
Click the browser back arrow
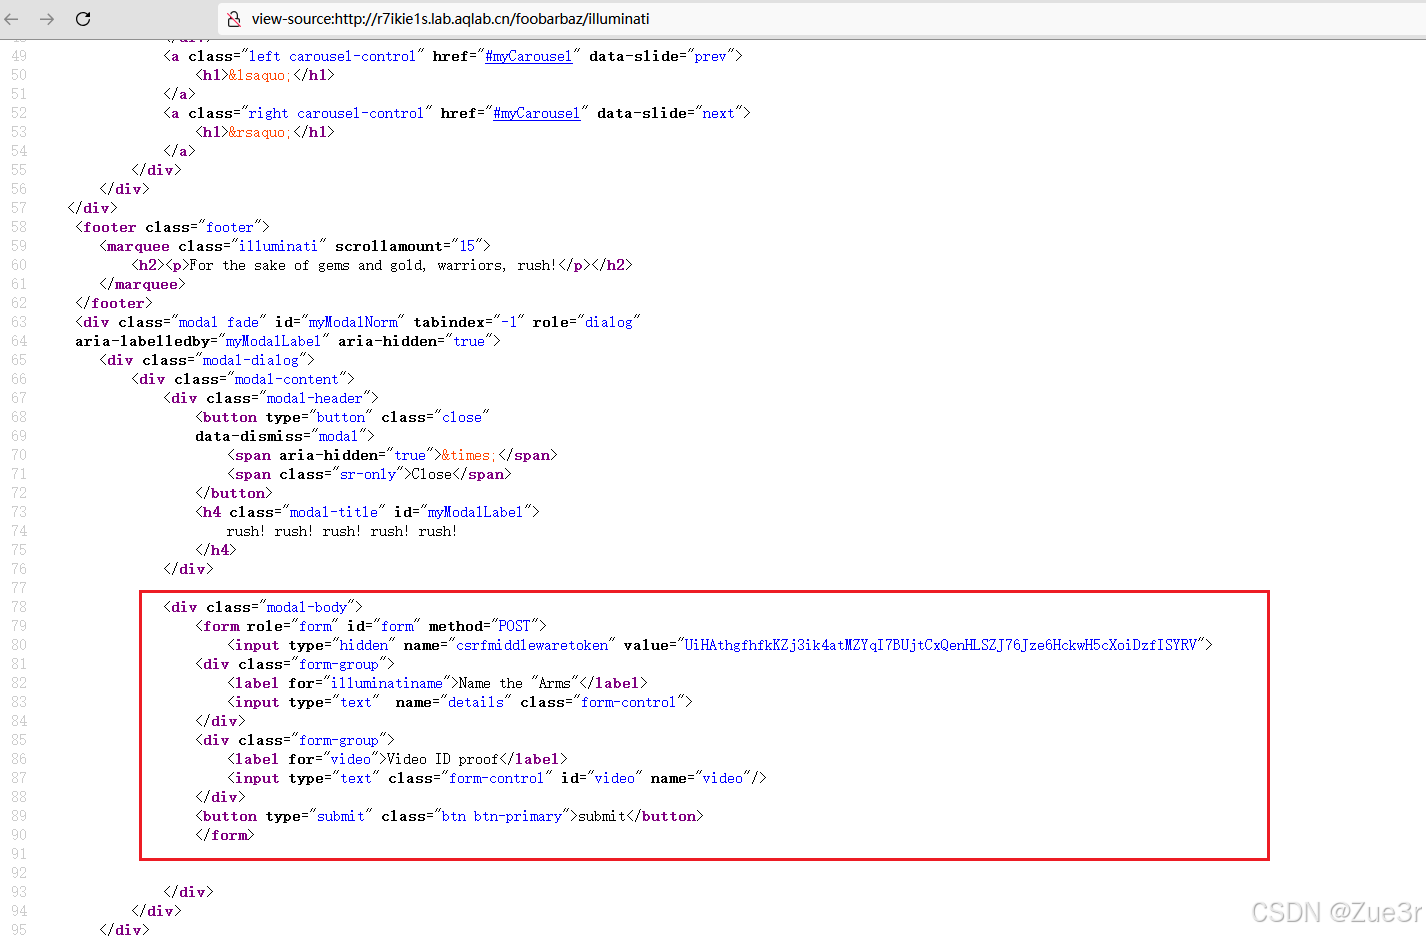pos(14,19)
